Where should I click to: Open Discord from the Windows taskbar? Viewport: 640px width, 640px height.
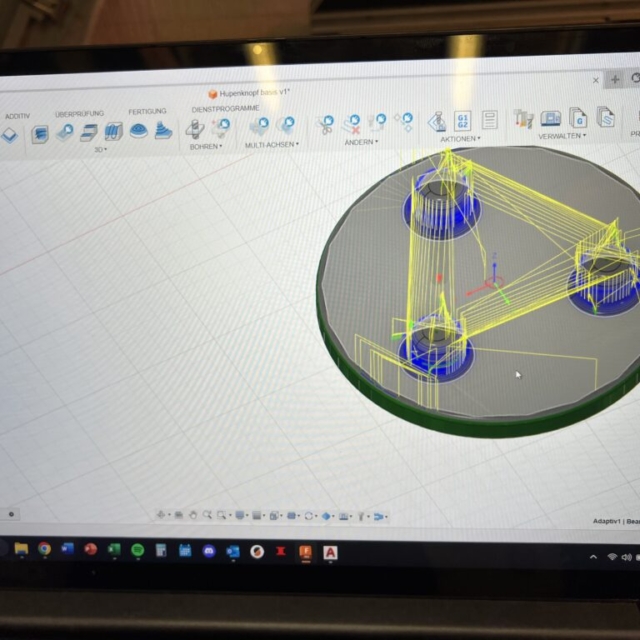[209, 550]
